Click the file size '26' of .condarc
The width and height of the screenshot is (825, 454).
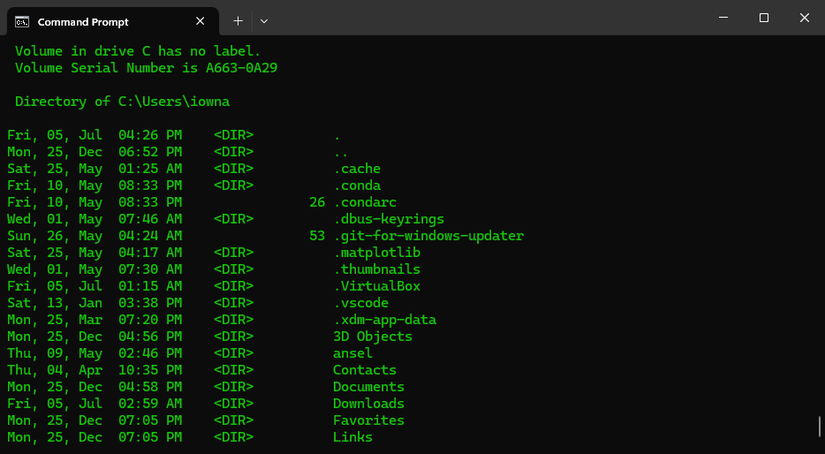point(317,203)
